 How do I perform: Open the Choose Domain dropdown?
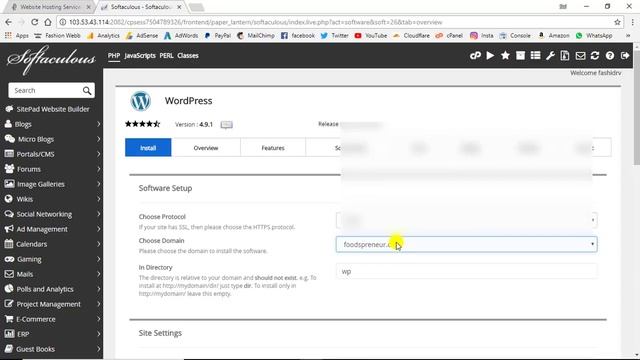pos(467,244)
